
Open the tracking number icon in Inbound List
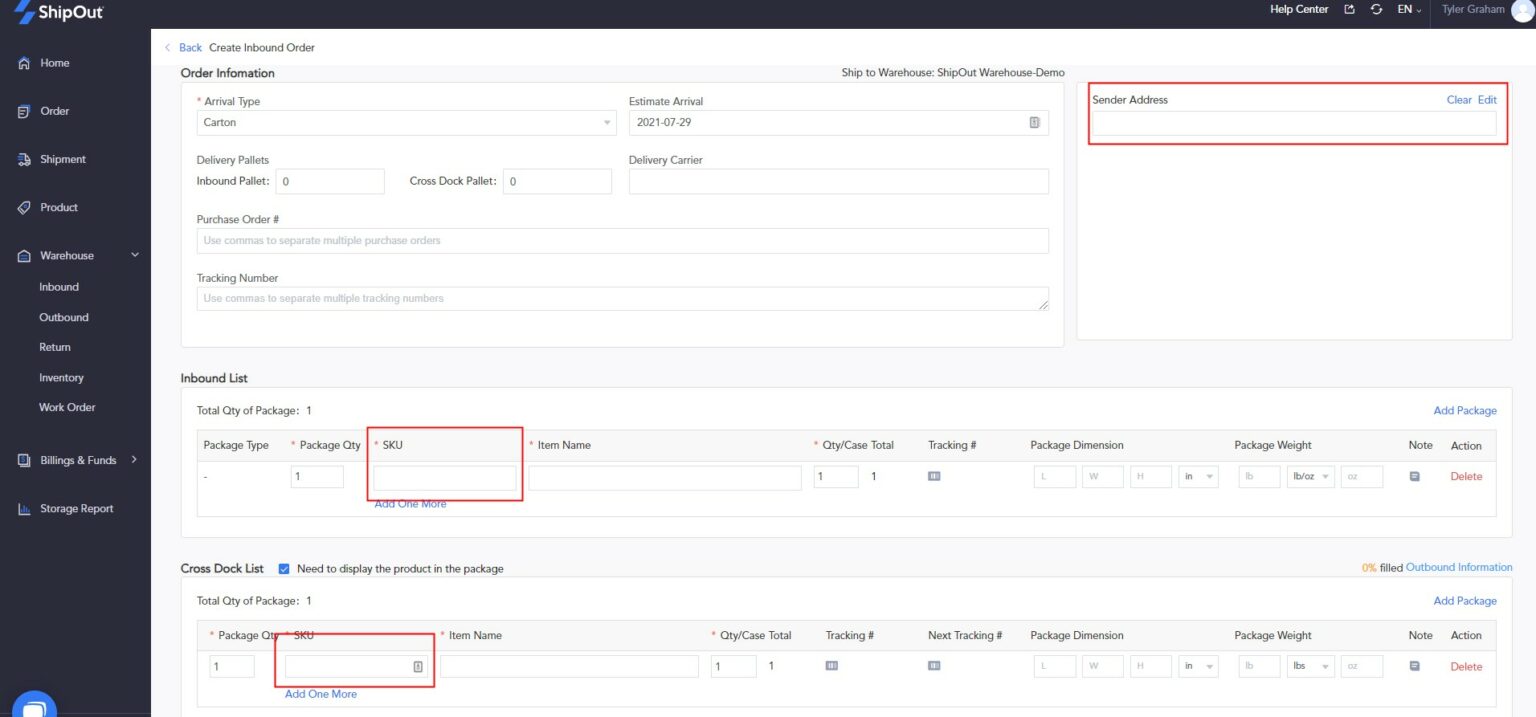(933, 476)
